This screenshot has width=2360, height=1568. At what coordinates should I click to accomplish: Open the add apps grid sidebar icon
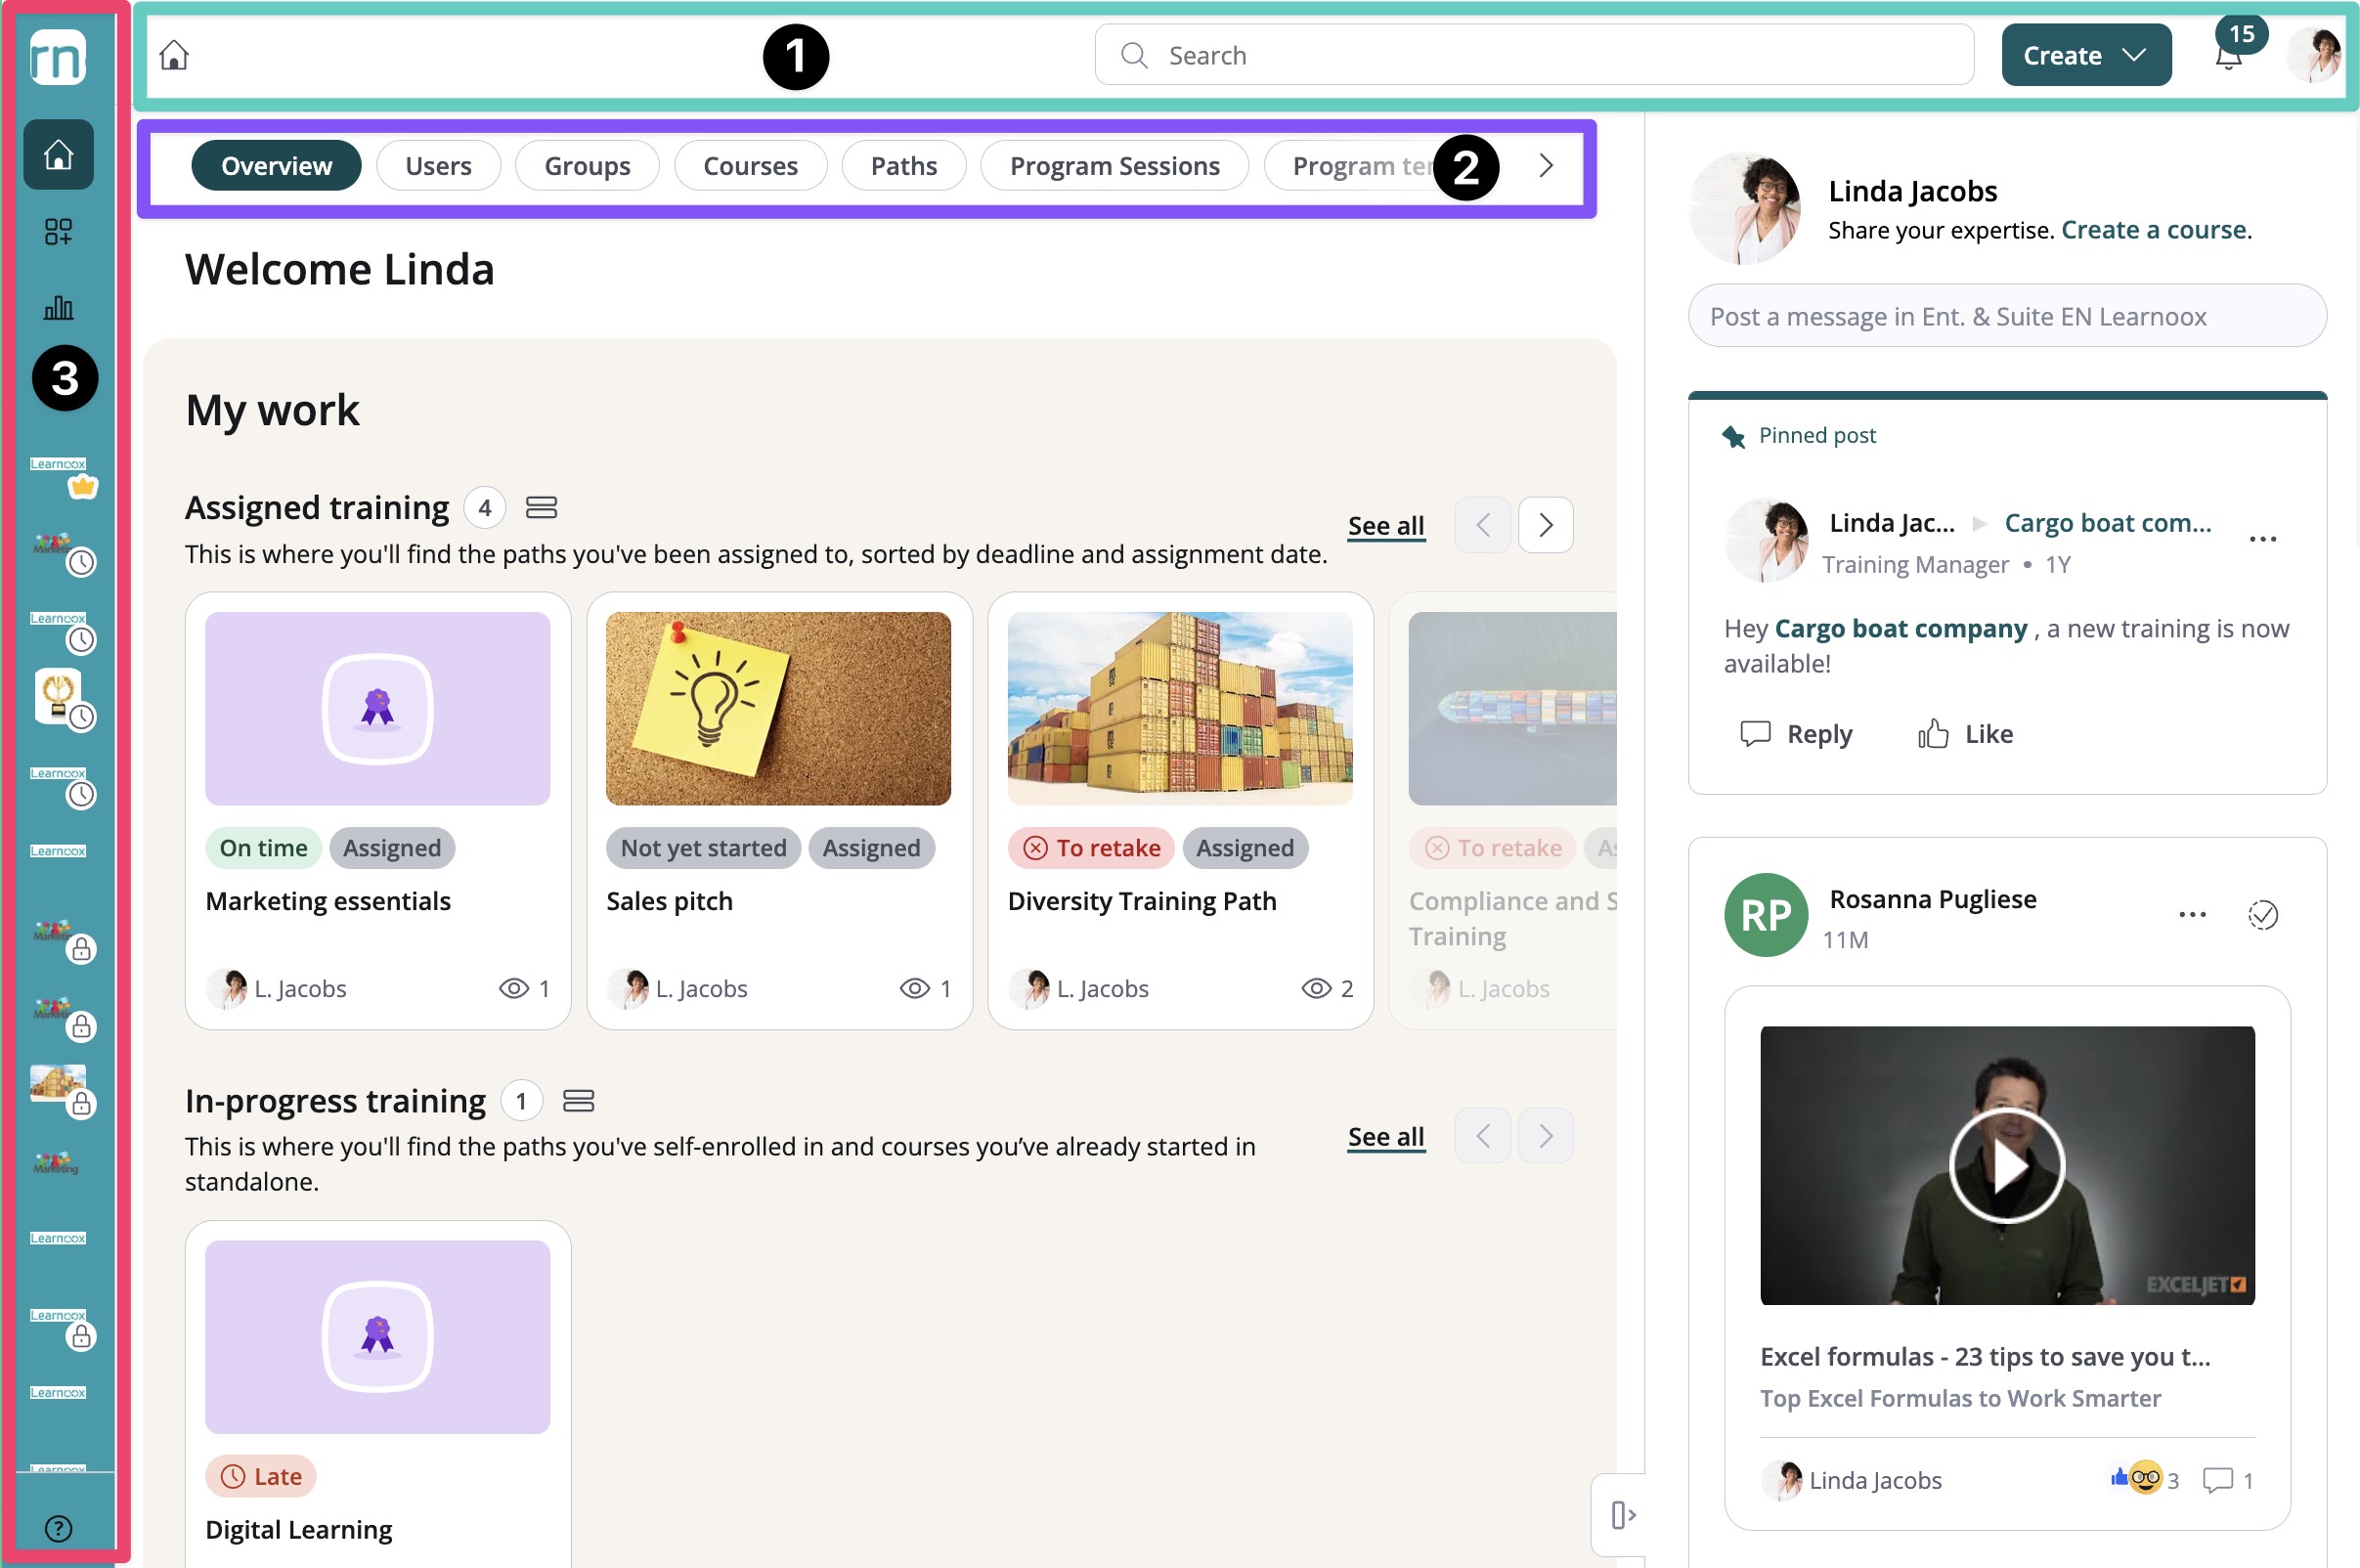pos(58,232)
